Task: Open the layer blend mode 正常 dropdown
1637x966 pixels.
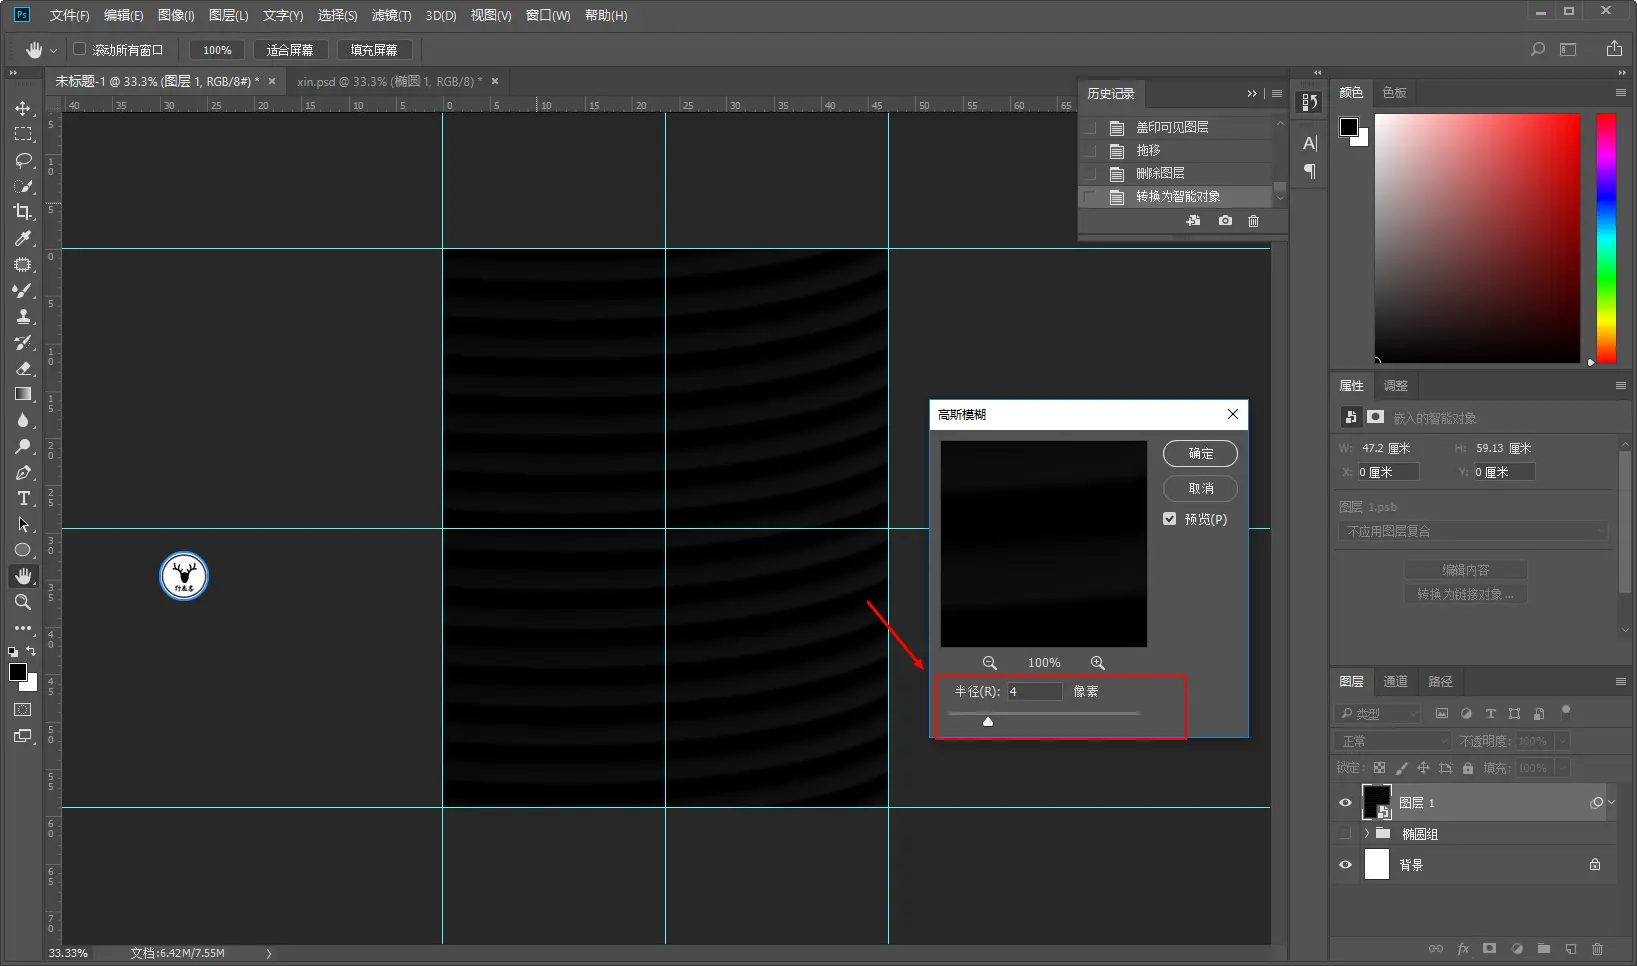Action: tap(1392, 741)
